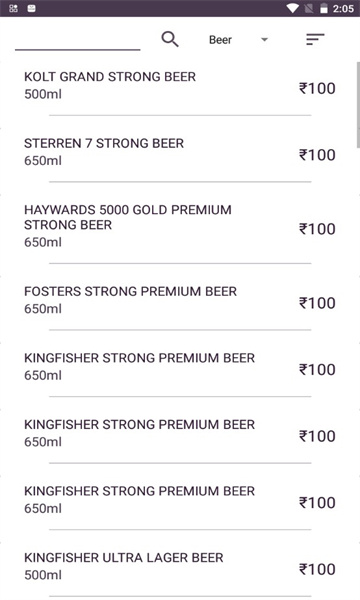Open the sort/filter lines icon
The width and height of the screenshot is (360, 600).
tap(315, 39)
